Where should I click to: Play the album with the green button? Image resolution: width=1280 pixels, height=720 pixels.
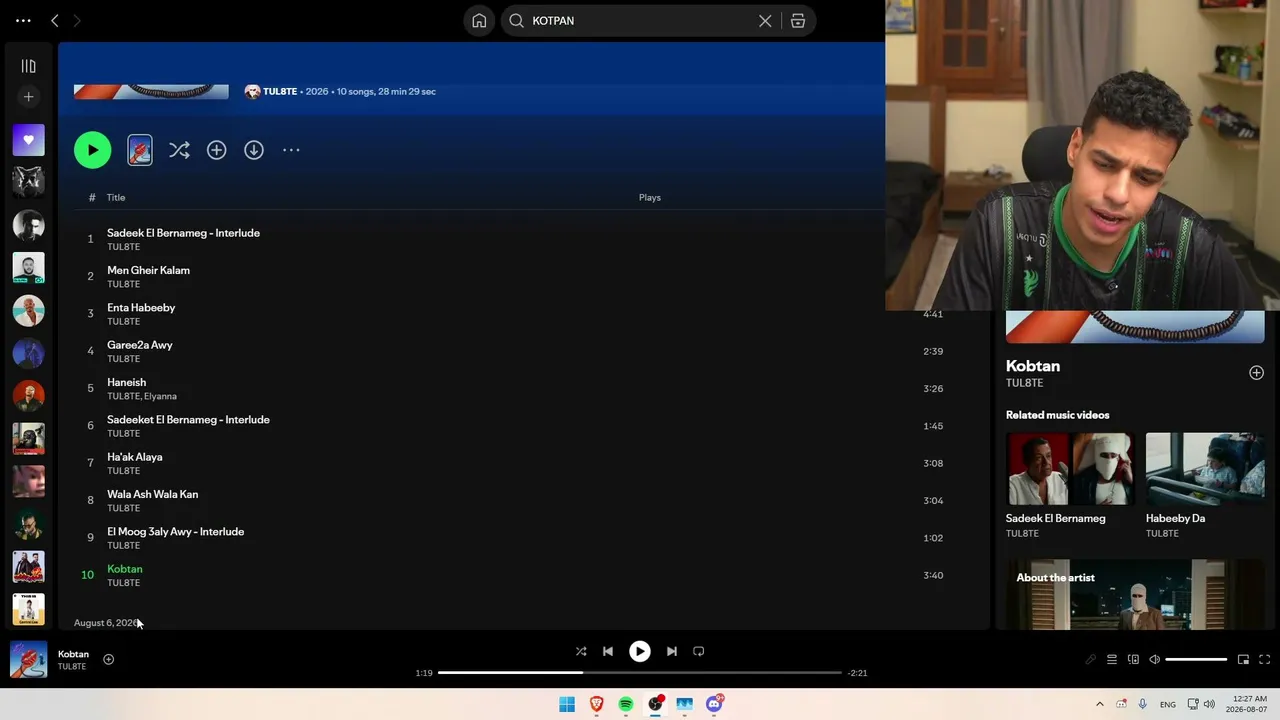click(x=92, y=150)
